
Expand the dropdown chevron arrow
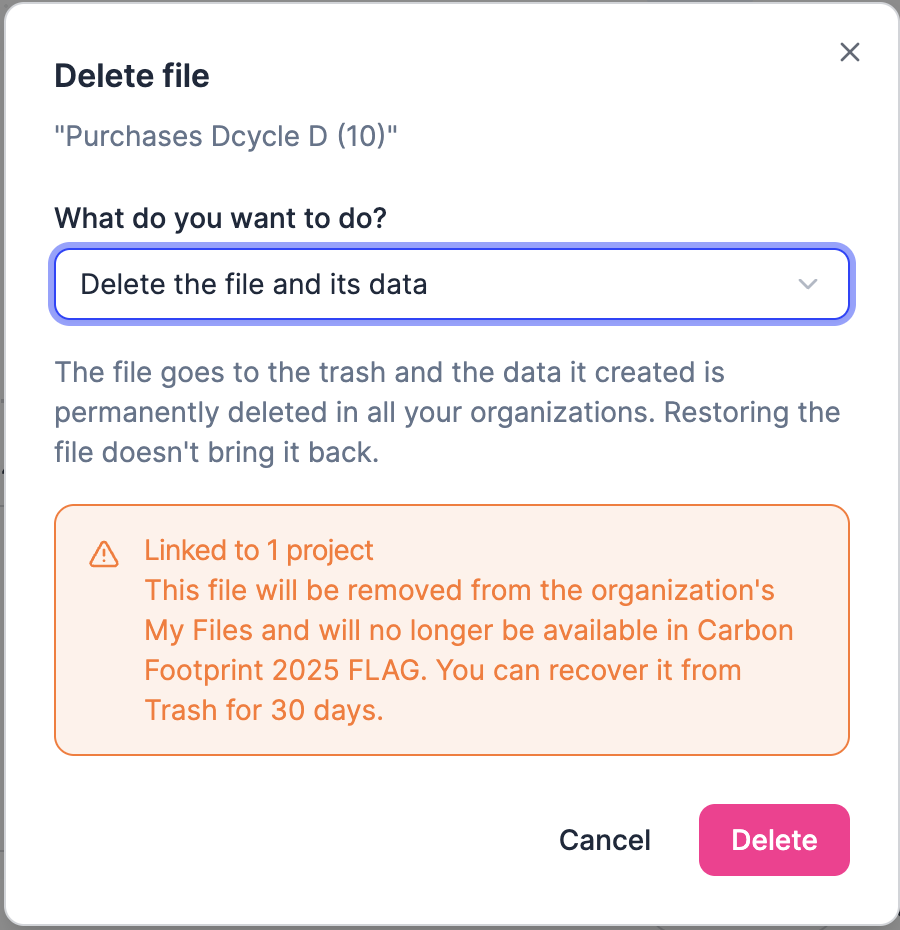click(x=807, y=284)
